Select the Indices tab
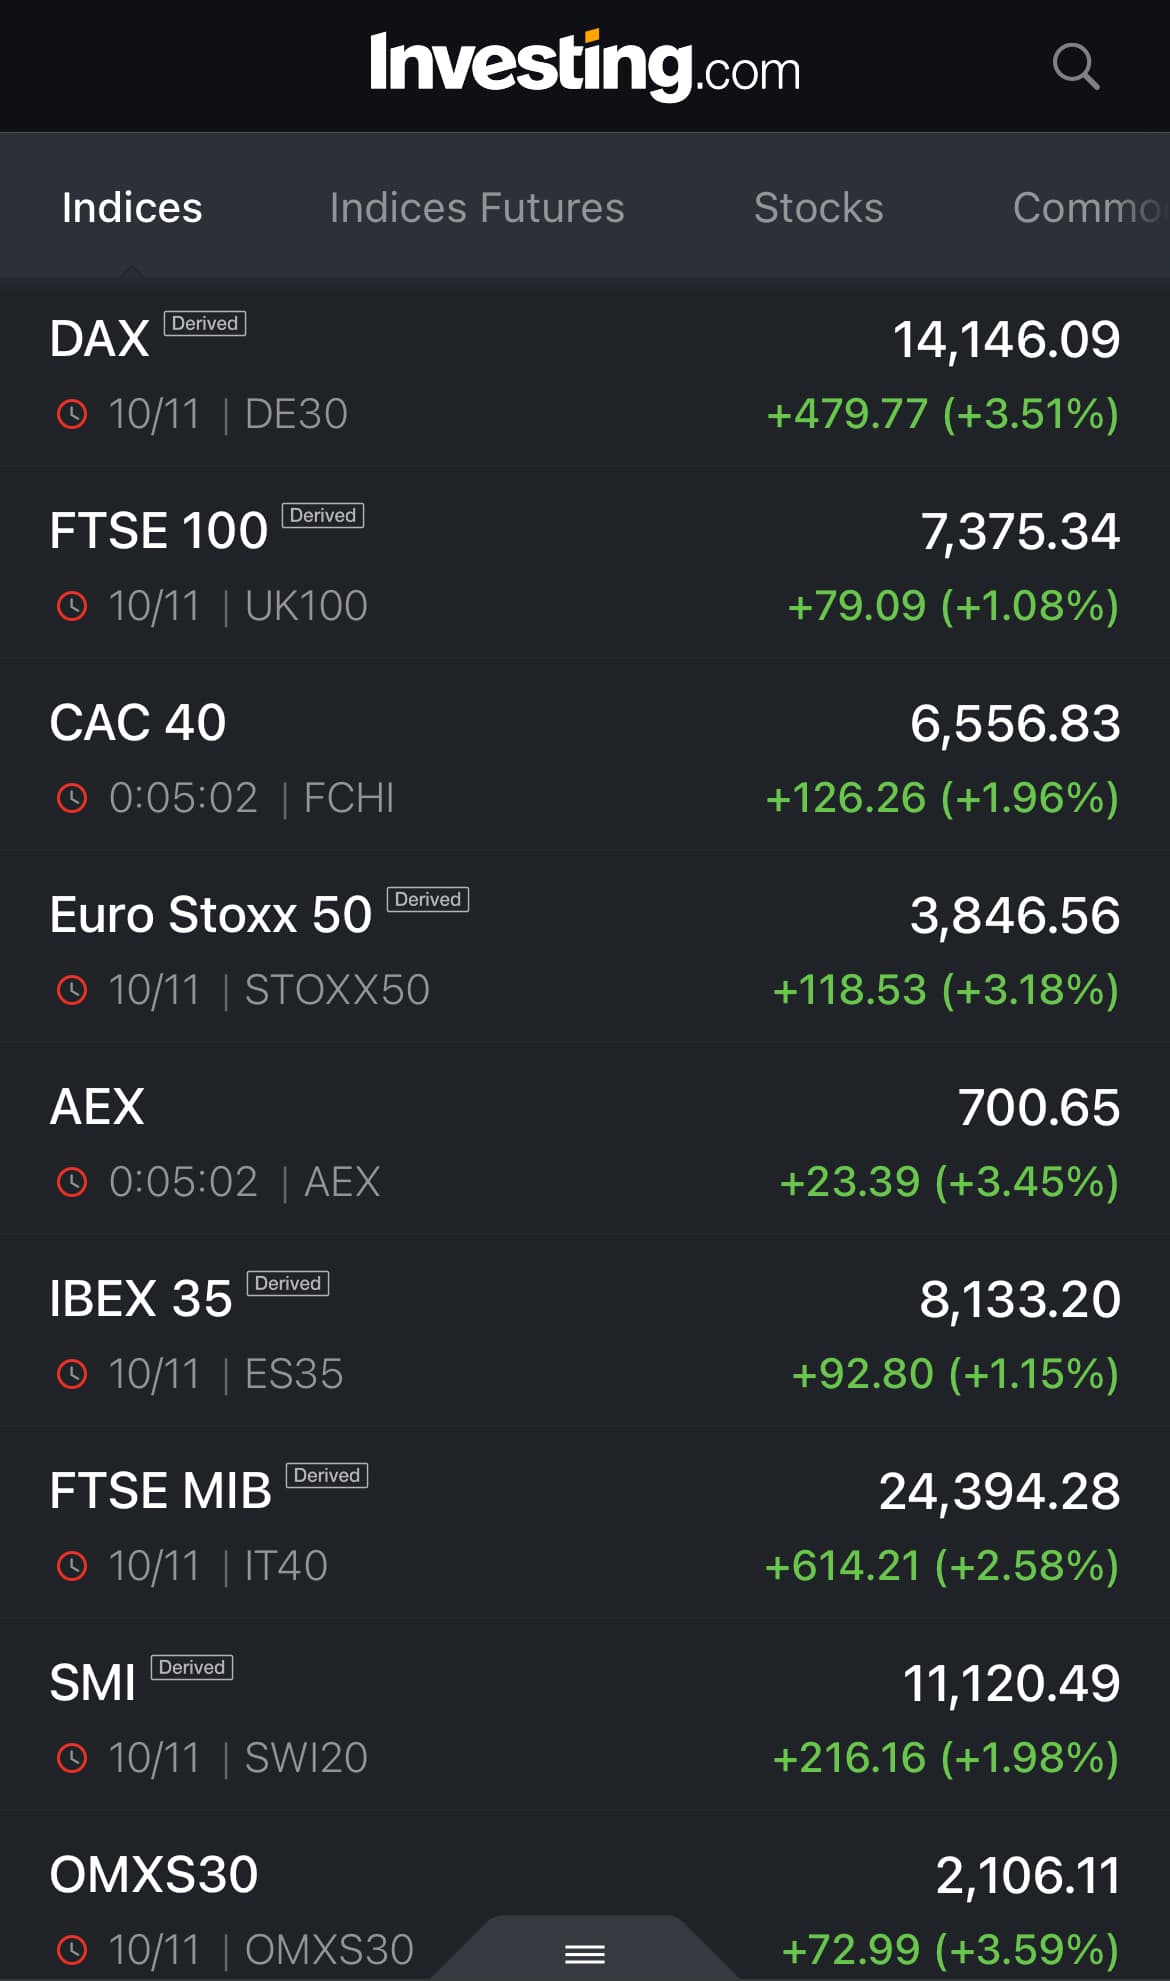The height and width of the screenshot is (1981, 1170). [x=132, y=208]
